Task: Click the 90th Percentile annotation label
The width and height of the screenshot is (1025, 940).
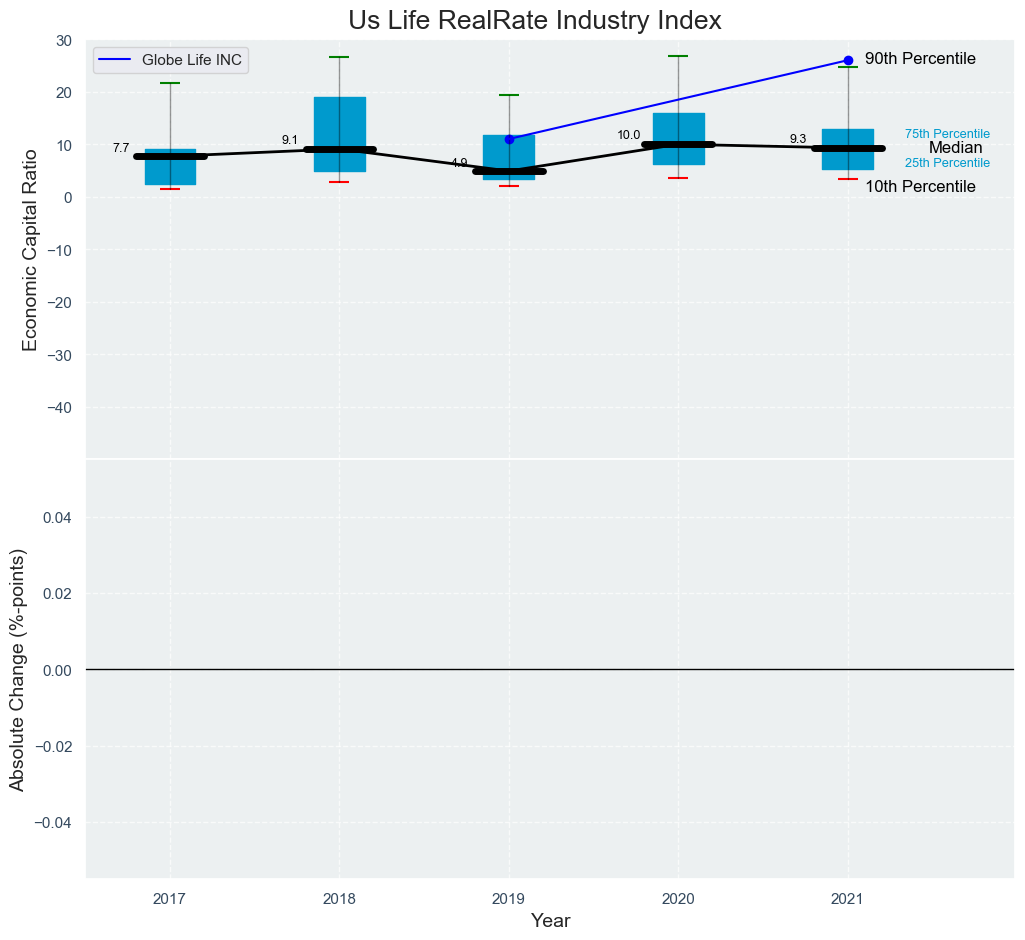Action: (x=920, y=59)
